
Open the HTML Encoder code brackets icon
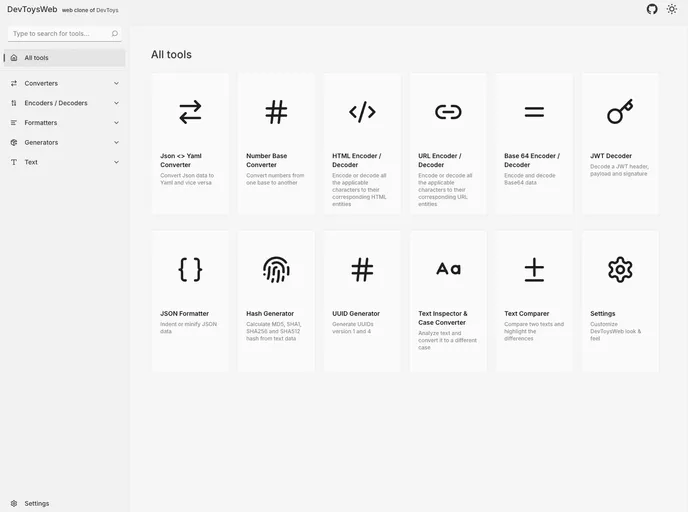362,112
